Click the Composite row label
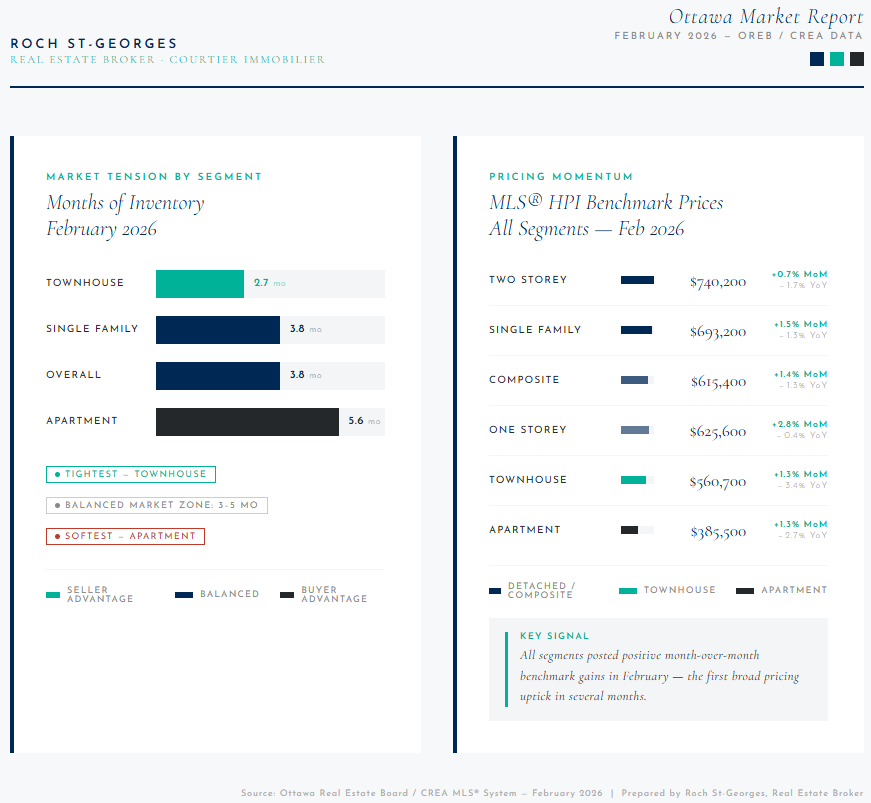 click(524, 380)
